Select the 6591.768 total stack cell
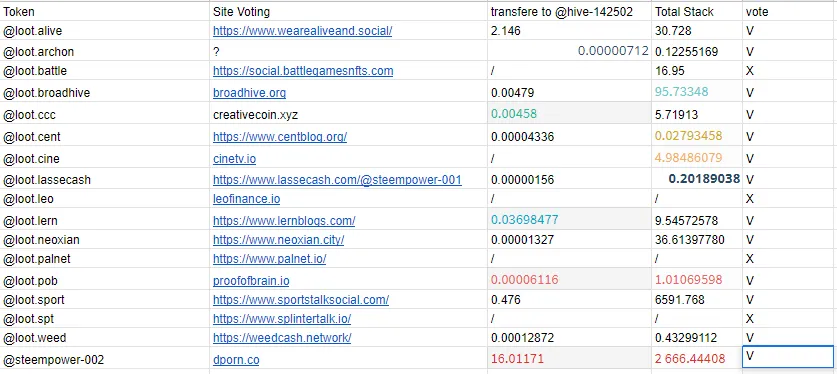837x374 pixels. [697, 300]
